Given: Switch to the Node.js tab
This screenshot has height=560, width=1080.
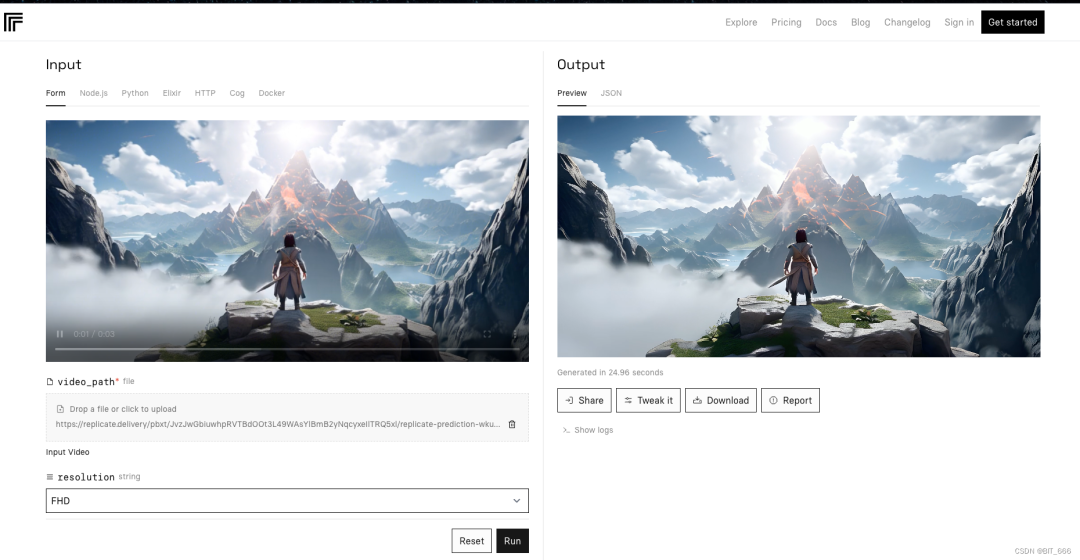Looking at the screenshot, I should [x=94, y=93].
